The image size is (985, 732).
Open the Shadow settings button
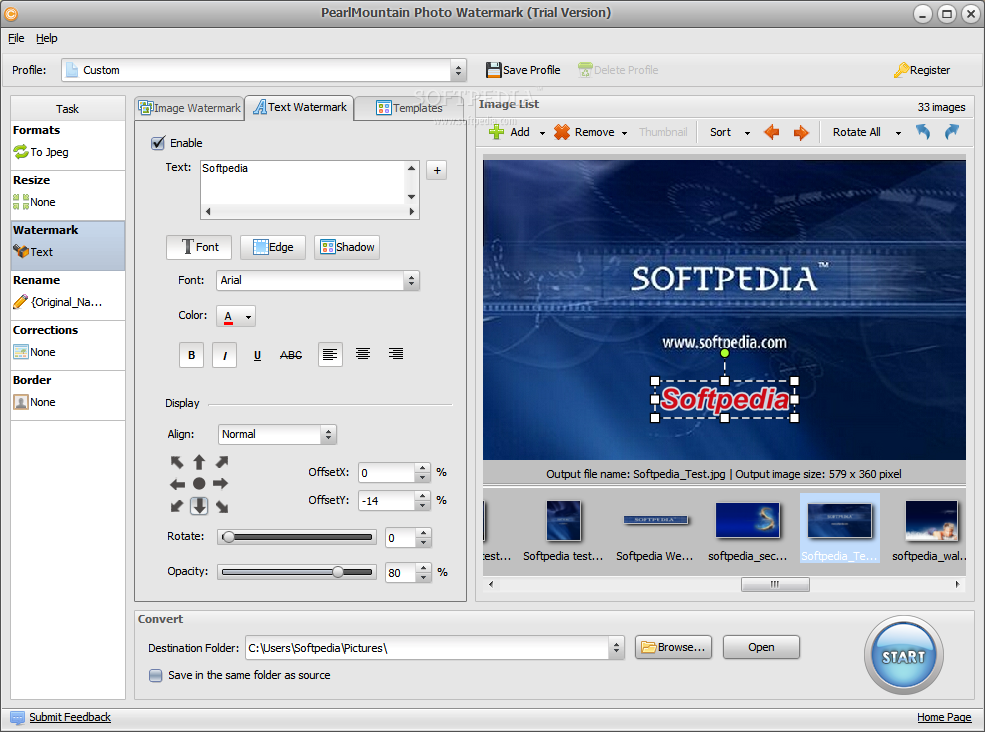click(x=347, y=248)
